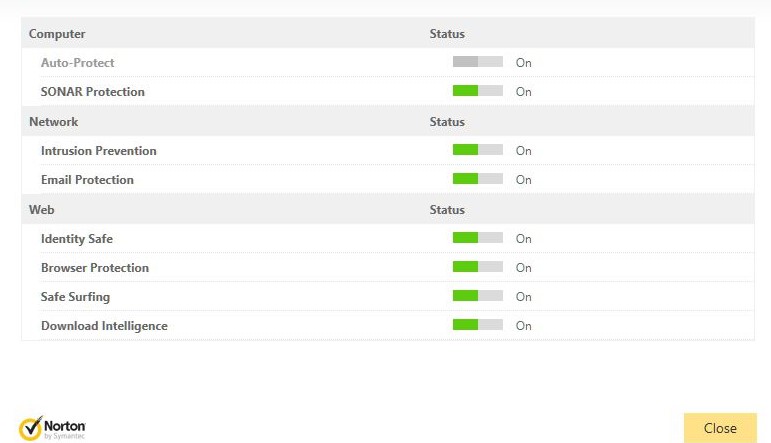
Task: Click the Browser Protection label
Action: (x=95, y=268)
